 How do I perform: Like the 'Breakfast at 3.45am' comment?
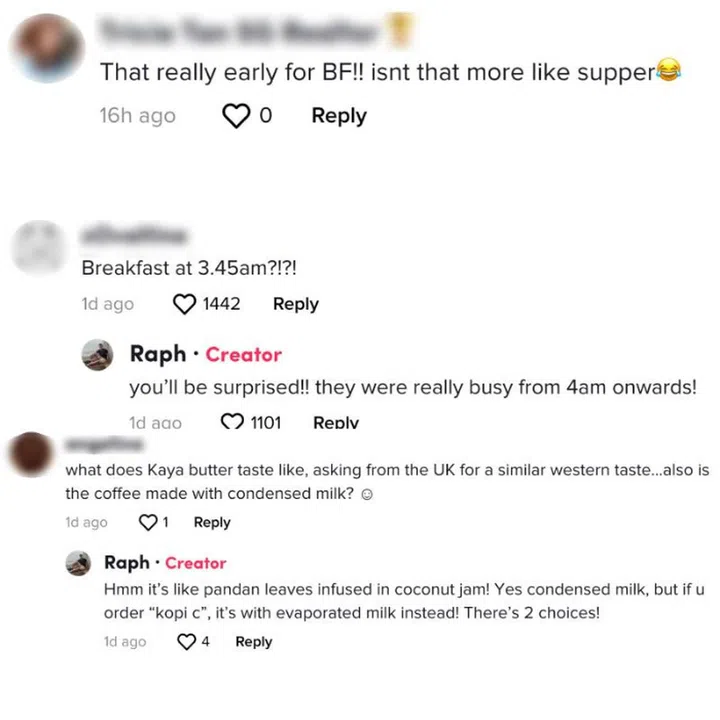pyautogui.click(x=184, y=304)
